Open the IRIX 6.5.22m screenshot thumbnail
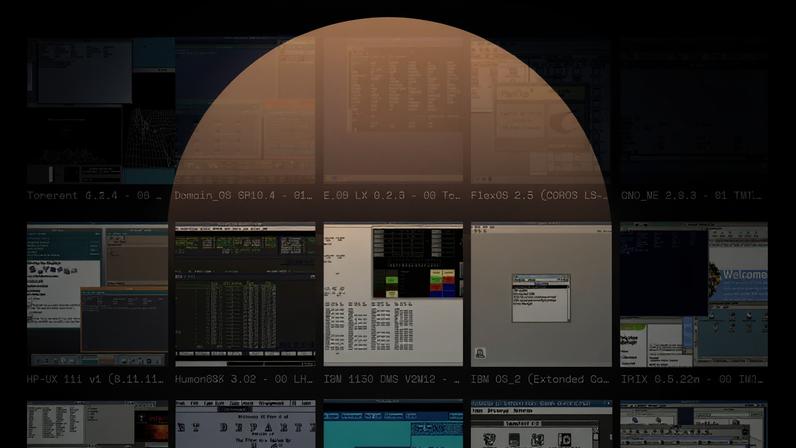This screenshot has width=796, height=448. [693, 295]
